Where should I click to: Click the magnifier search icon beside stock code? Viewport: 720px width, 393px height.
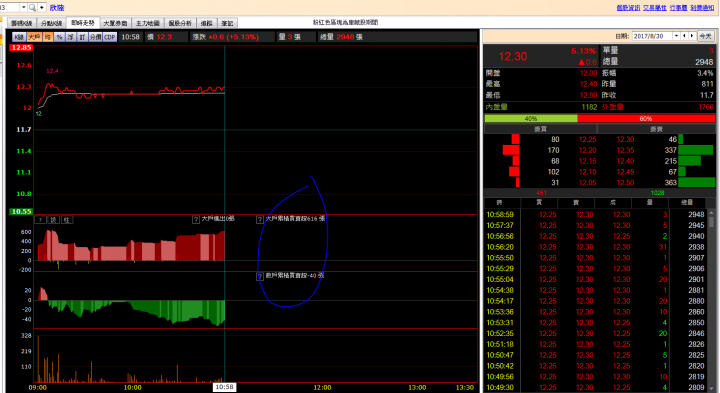[32, 7]
